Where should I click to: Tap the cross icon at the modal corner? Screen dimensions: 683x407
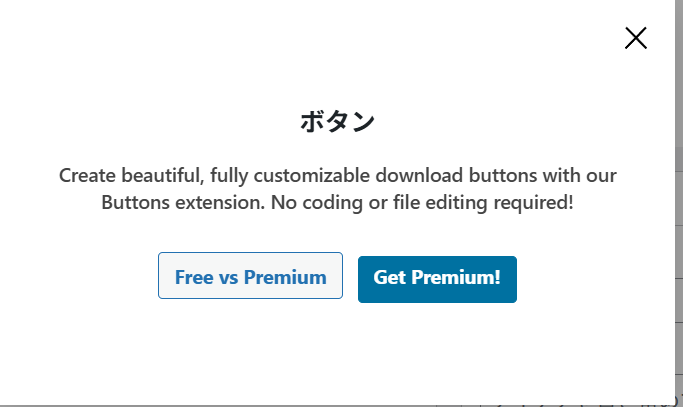pos(635,38)
